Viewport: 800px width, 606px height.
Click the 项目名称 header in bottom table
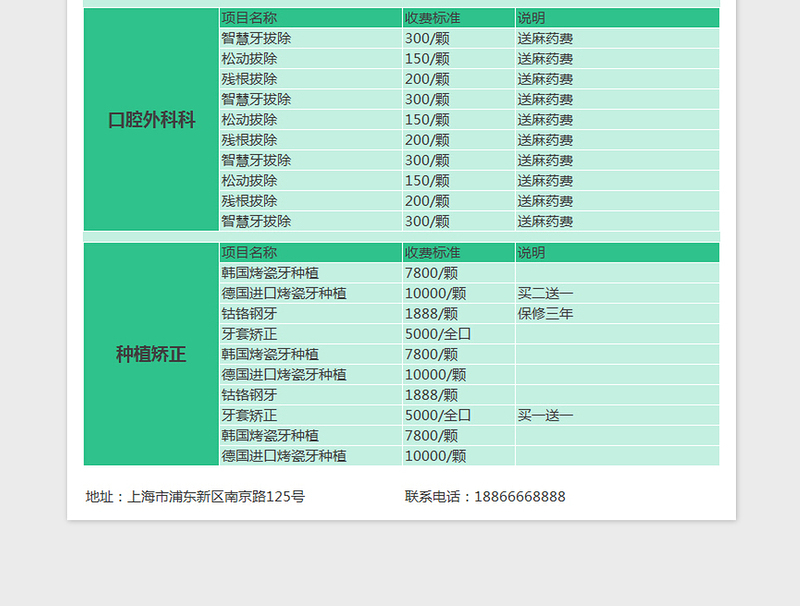[x=250, y=252]
